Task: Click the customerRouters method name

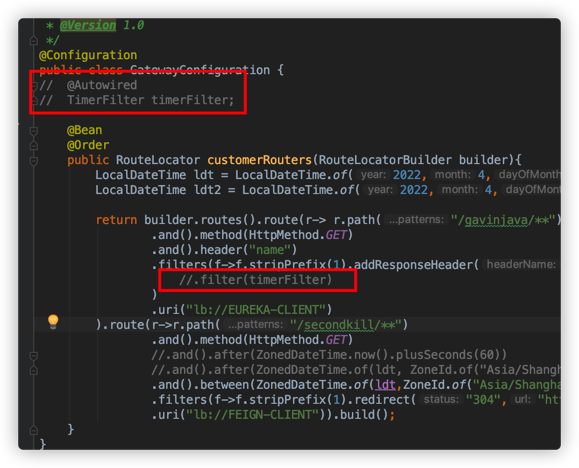Action: 259,160
